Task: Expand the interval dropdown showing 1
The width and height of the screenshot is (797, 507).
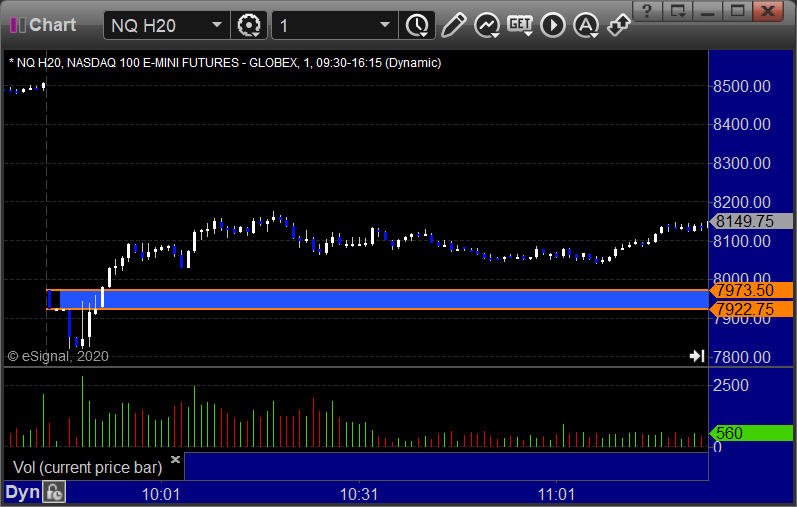Action: click(385, 25)
